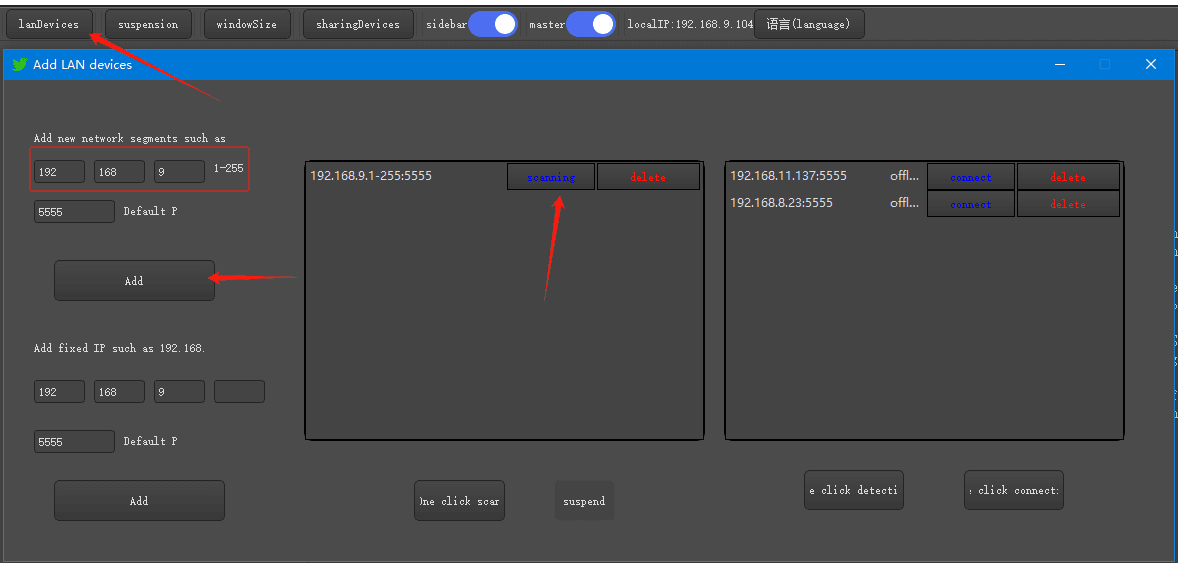Click the localIP 192.168.9.104 text
The image size is (1178, 563).
(x=690, y=24)
